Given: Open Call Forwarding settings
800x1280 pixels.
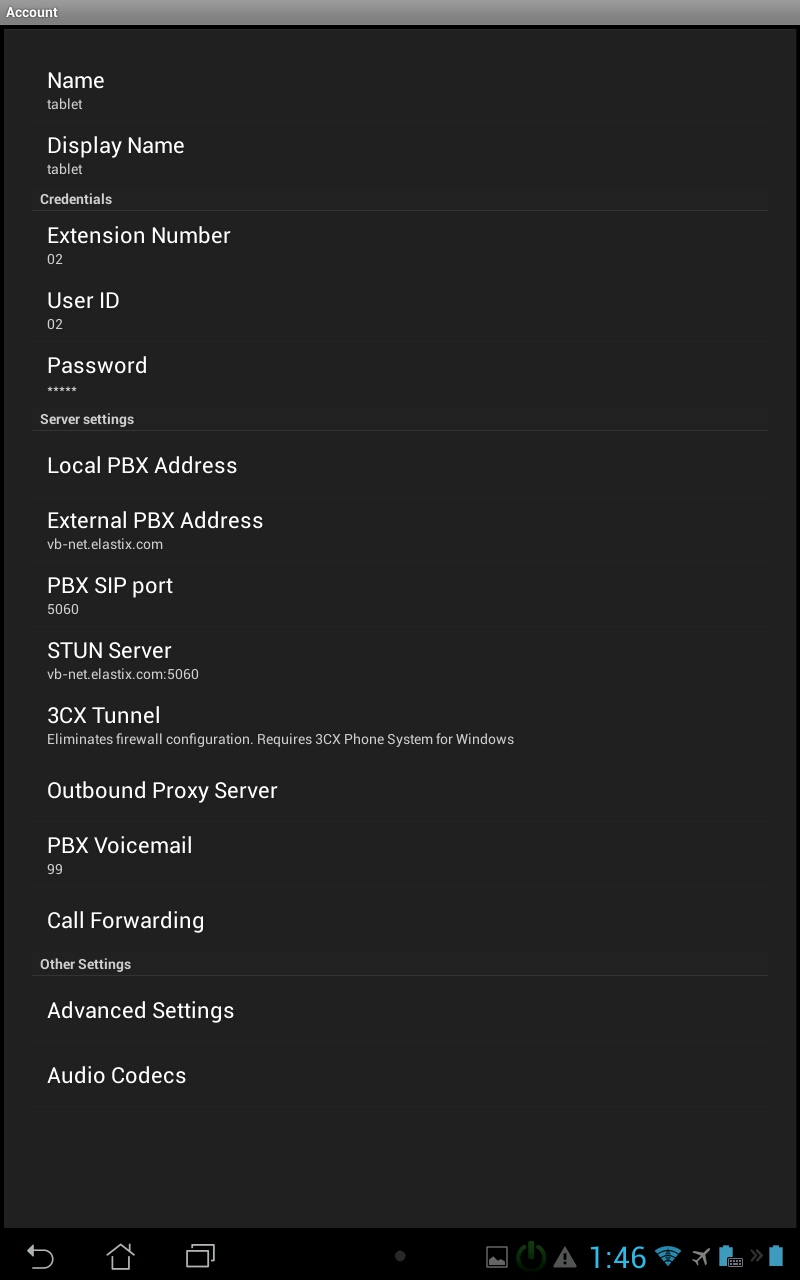Looking at the screenshot, I should coord(400,921).
